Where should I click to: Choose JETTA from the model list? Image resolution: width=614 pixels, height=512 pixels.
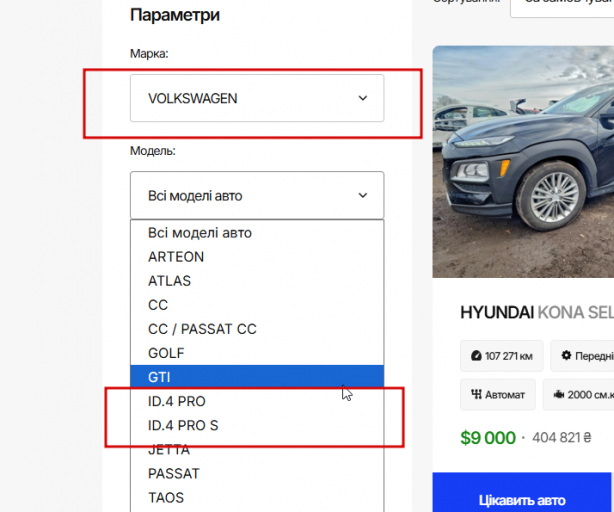coord(257,449)
